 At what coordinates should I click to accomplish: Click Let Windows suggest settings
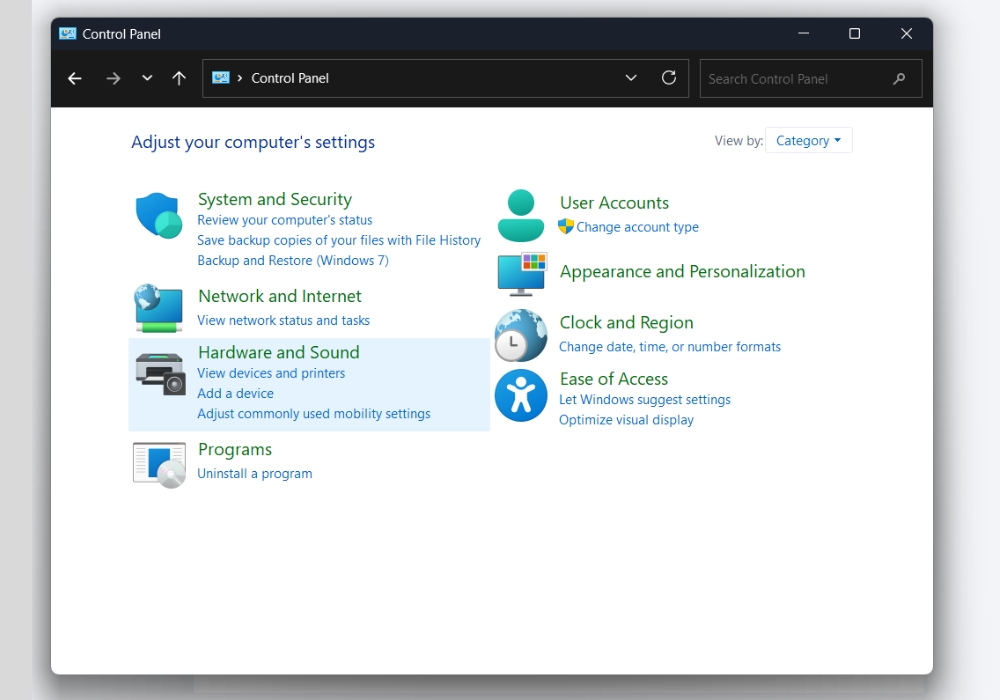[x=645, y=400]
